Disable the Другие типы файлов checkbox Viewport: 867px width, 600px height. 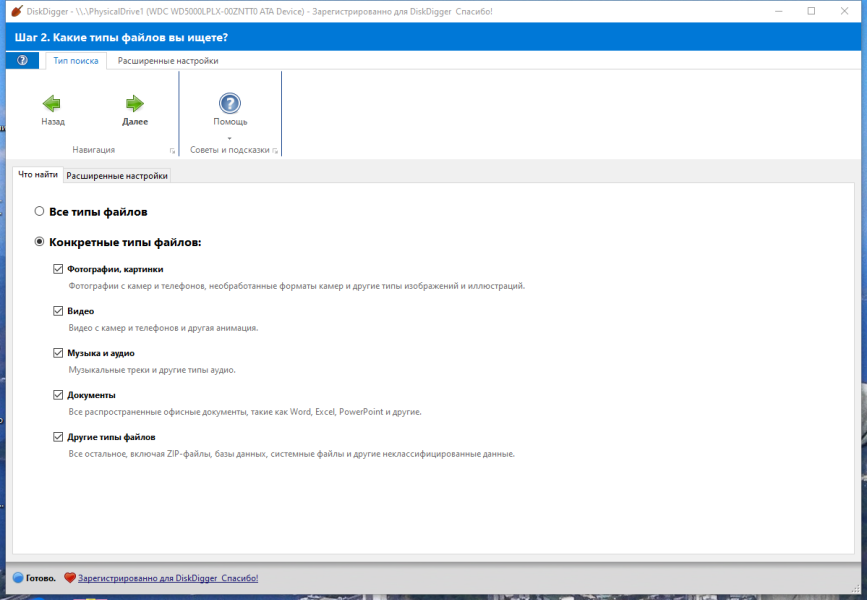[58, 437]
